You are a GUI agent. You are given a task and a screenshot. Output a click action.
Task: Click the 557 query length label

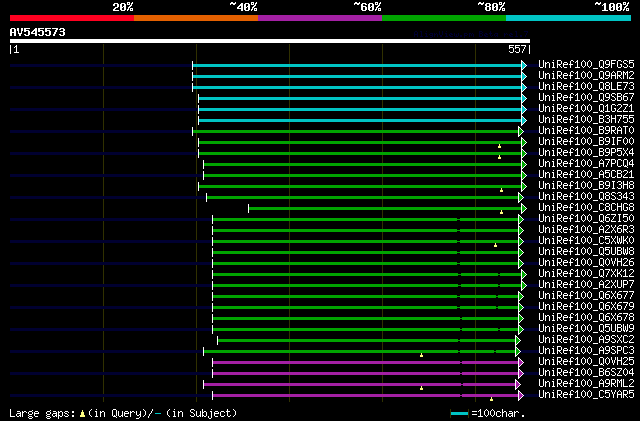pyautogui.click(x=517, y=49)
